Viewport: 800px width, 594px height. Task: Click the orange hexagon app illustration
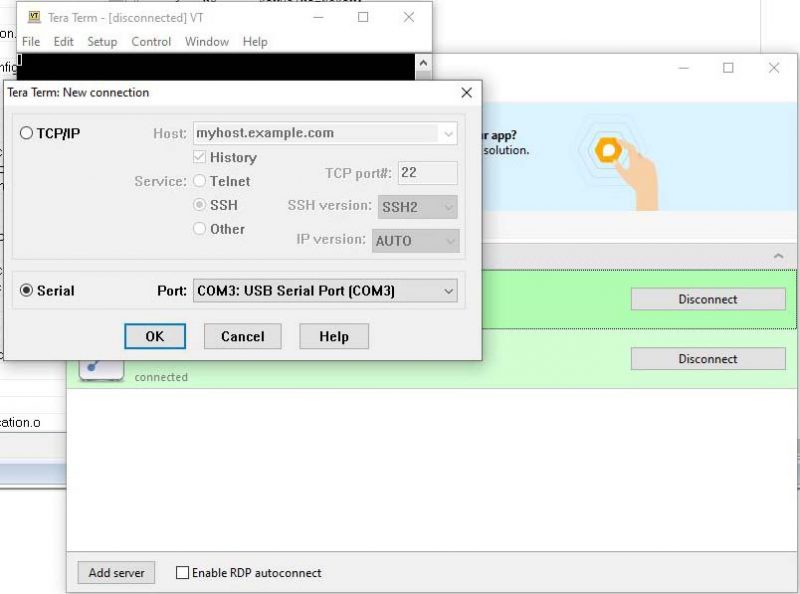click(607, 152)
